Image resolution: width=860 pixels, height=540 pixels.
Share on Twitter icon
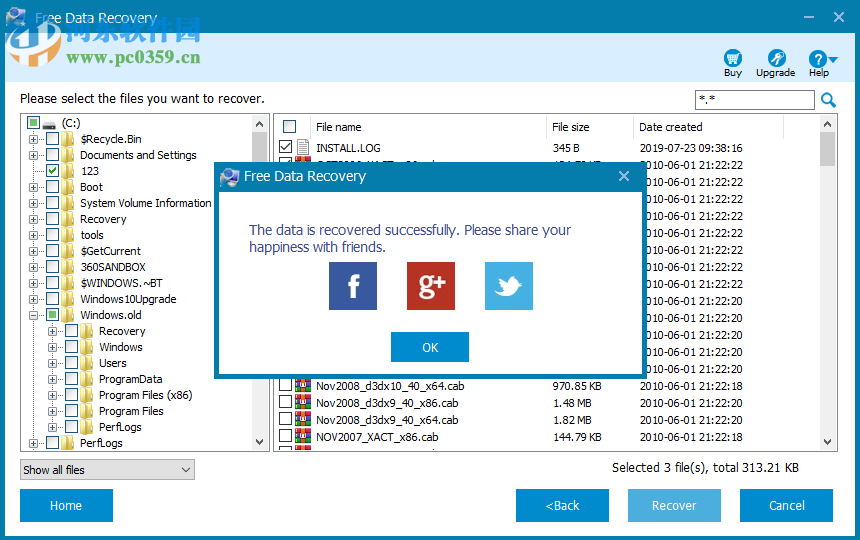508,286
